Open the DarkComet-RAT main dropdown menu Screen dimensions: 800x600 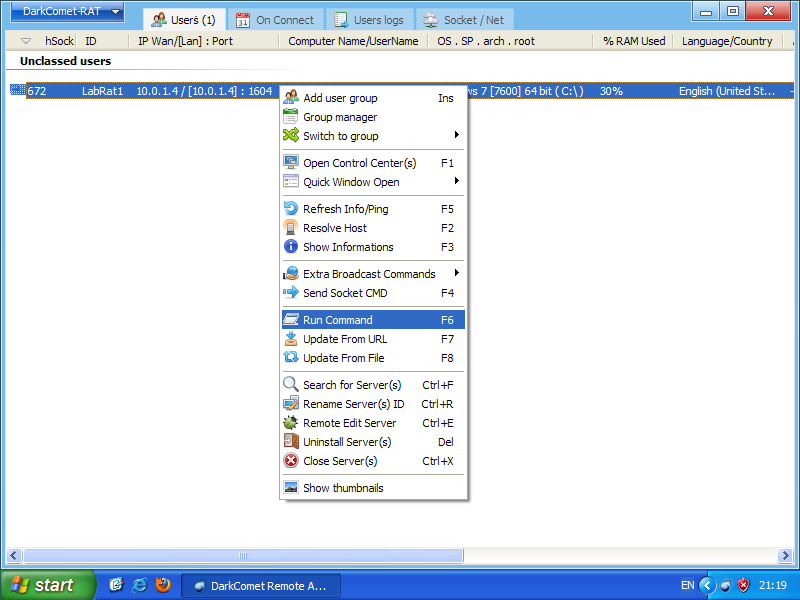point(67,11)
